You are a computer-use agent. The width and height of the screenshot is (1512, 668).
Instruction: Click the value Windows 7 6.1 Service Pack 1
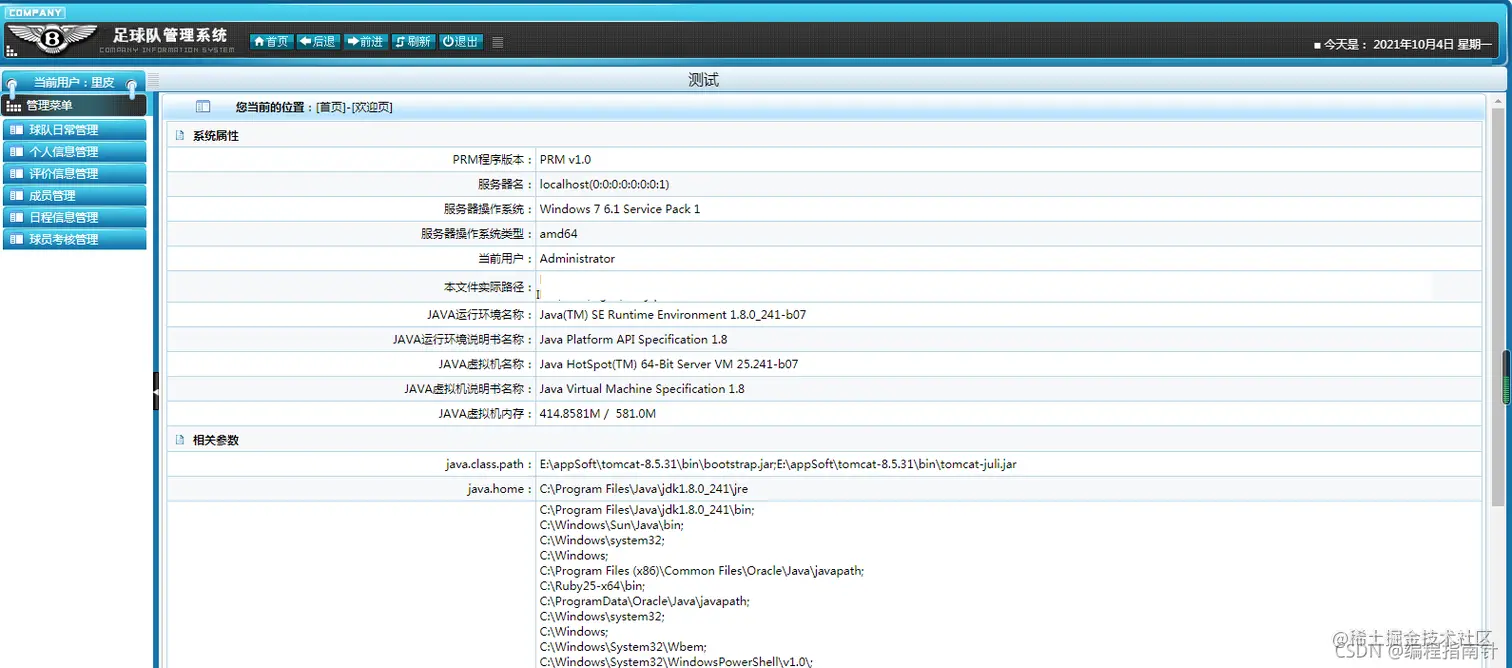click(x=620, y=210)
